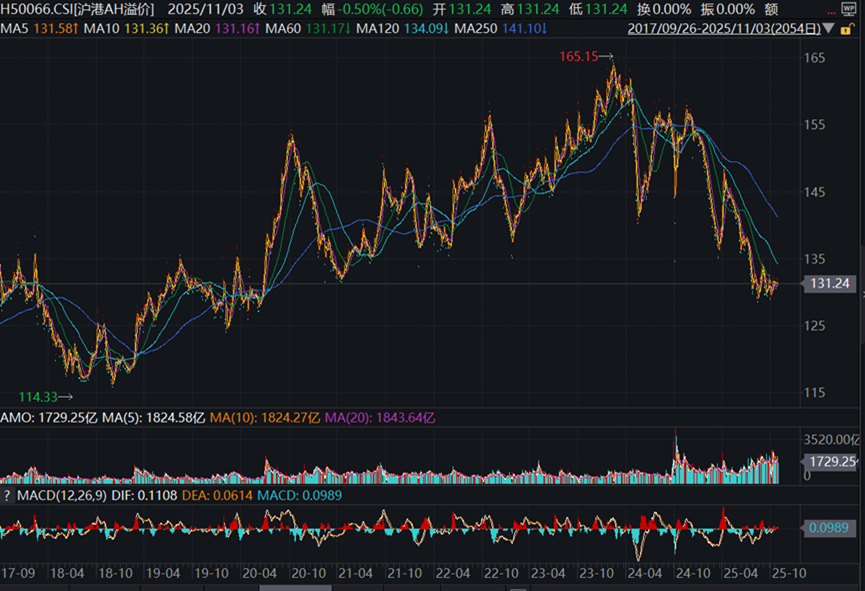
Task: Click the MA(10): 1824.27亿 volume label
Action: 265,418
